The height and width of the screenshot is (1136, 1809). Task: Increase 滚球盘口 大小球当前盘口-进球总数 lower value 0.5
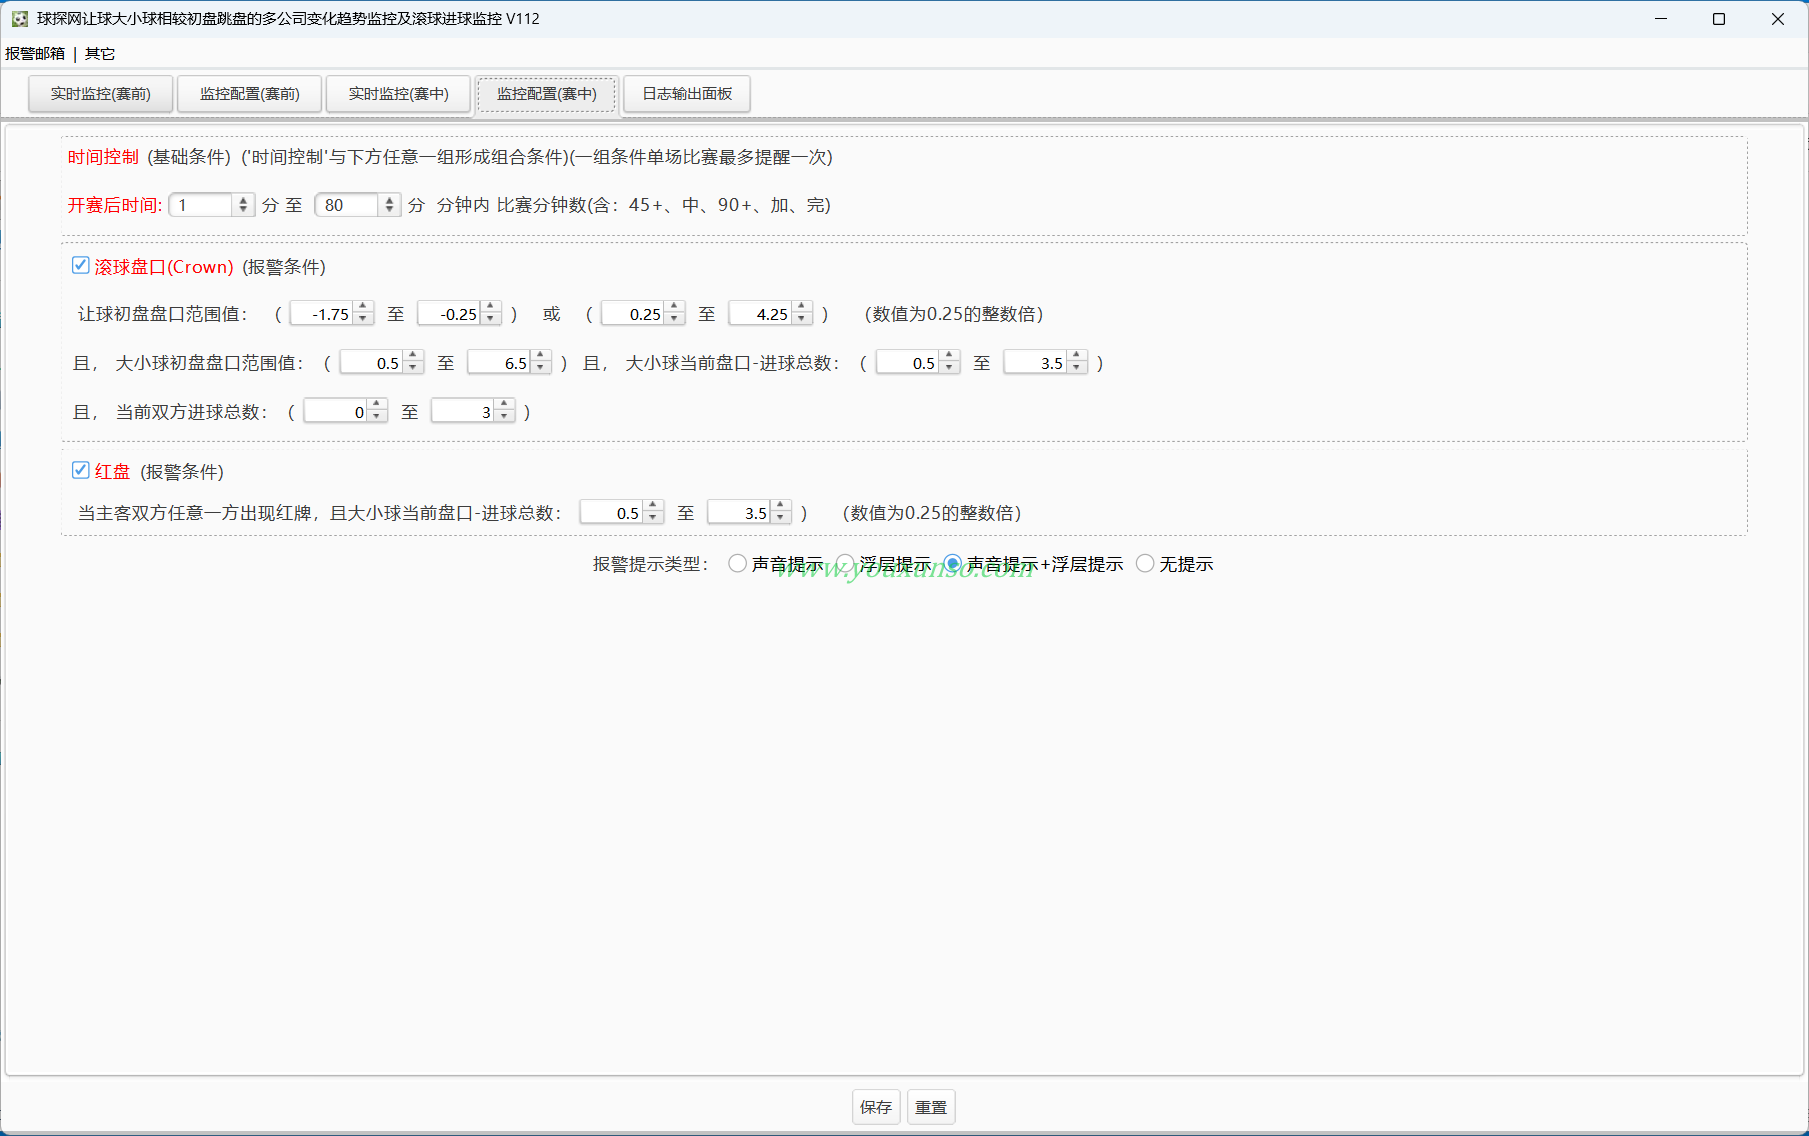[x=949, y=357]
